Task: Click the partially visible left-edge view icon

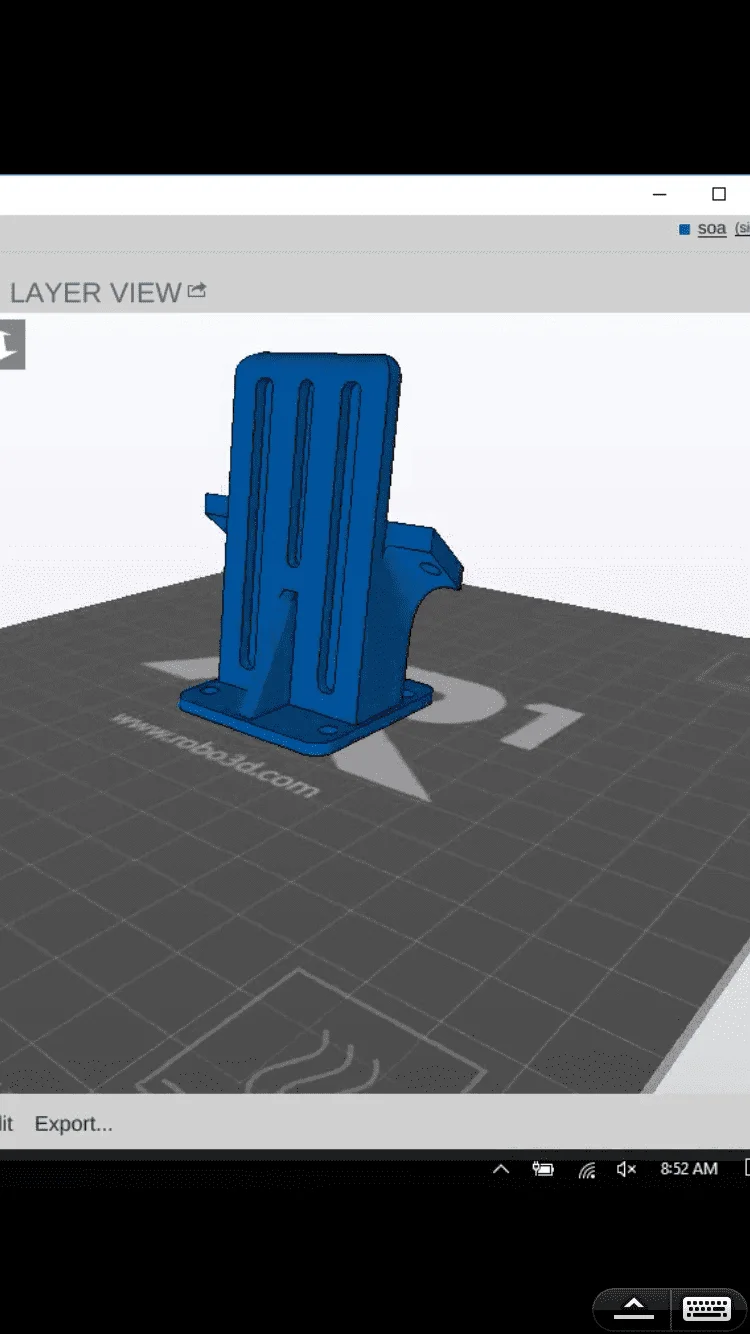Action: pos(11,344)
